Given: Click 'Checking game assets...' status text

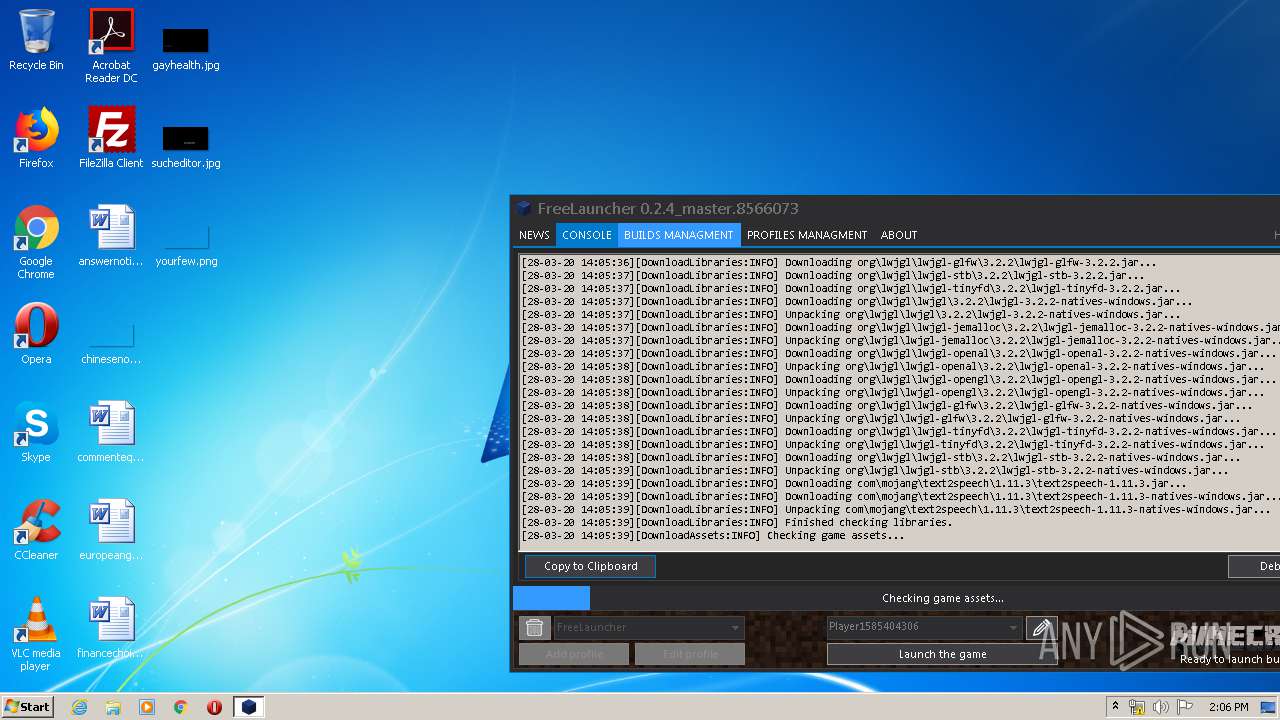Looking at the screenshot, I should [943, 598].
